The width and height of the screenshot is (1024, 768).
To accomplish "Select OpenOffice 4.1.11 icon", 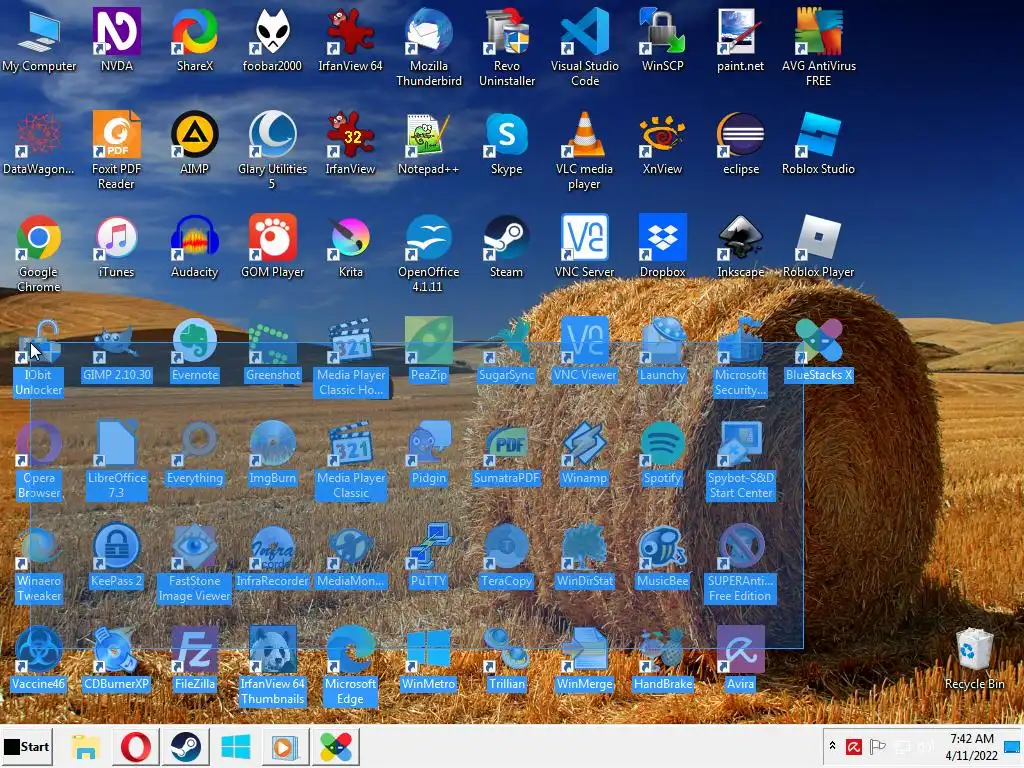I will [x=428, y=253].
